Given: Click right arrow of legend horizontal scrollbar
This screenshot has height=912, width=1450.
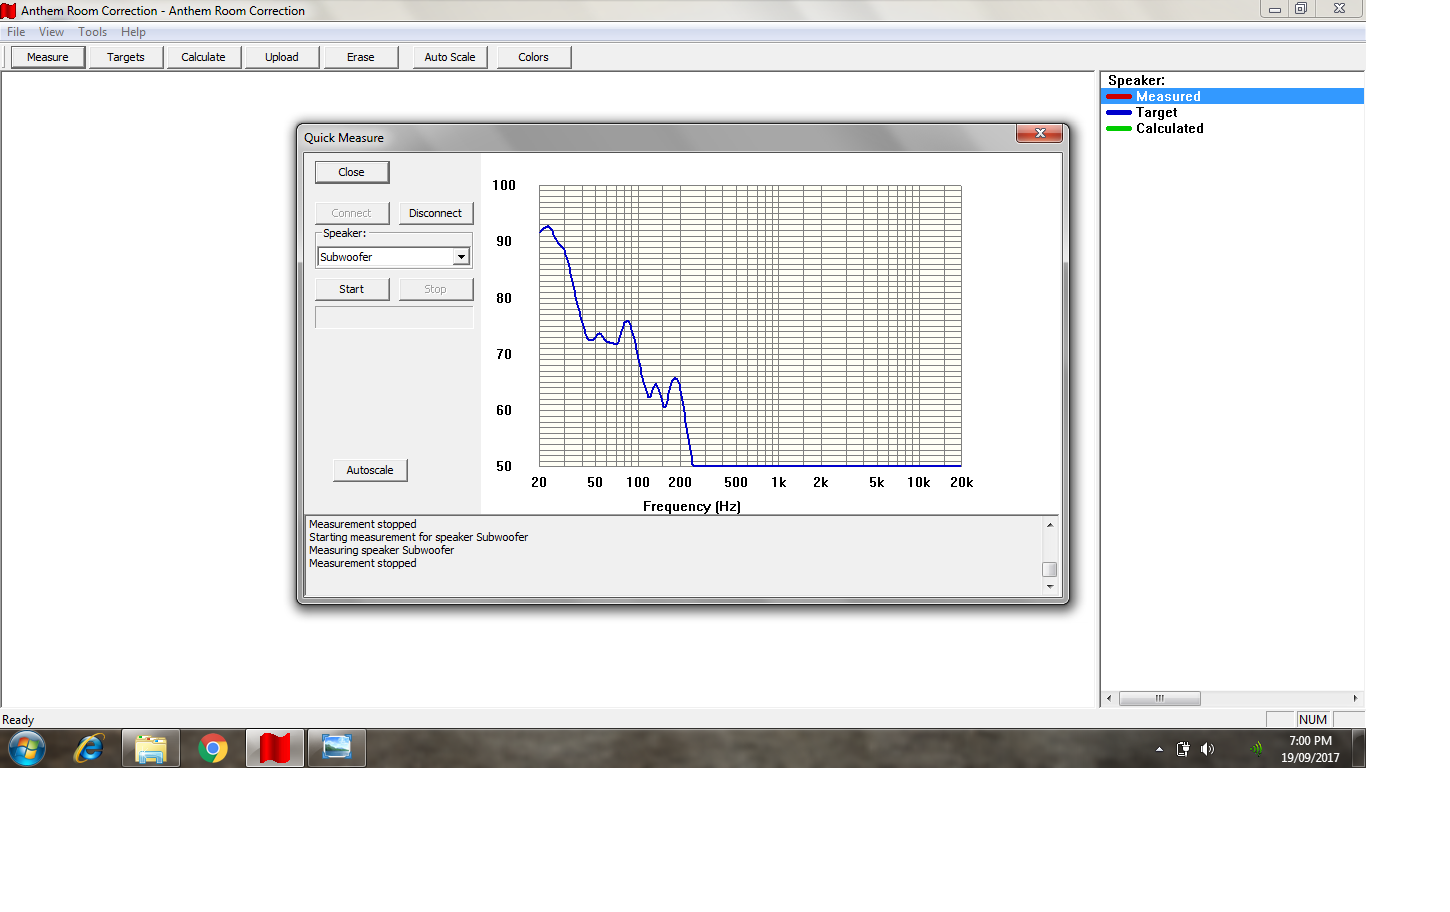Looking at the screenshot, I should 1355,698.
